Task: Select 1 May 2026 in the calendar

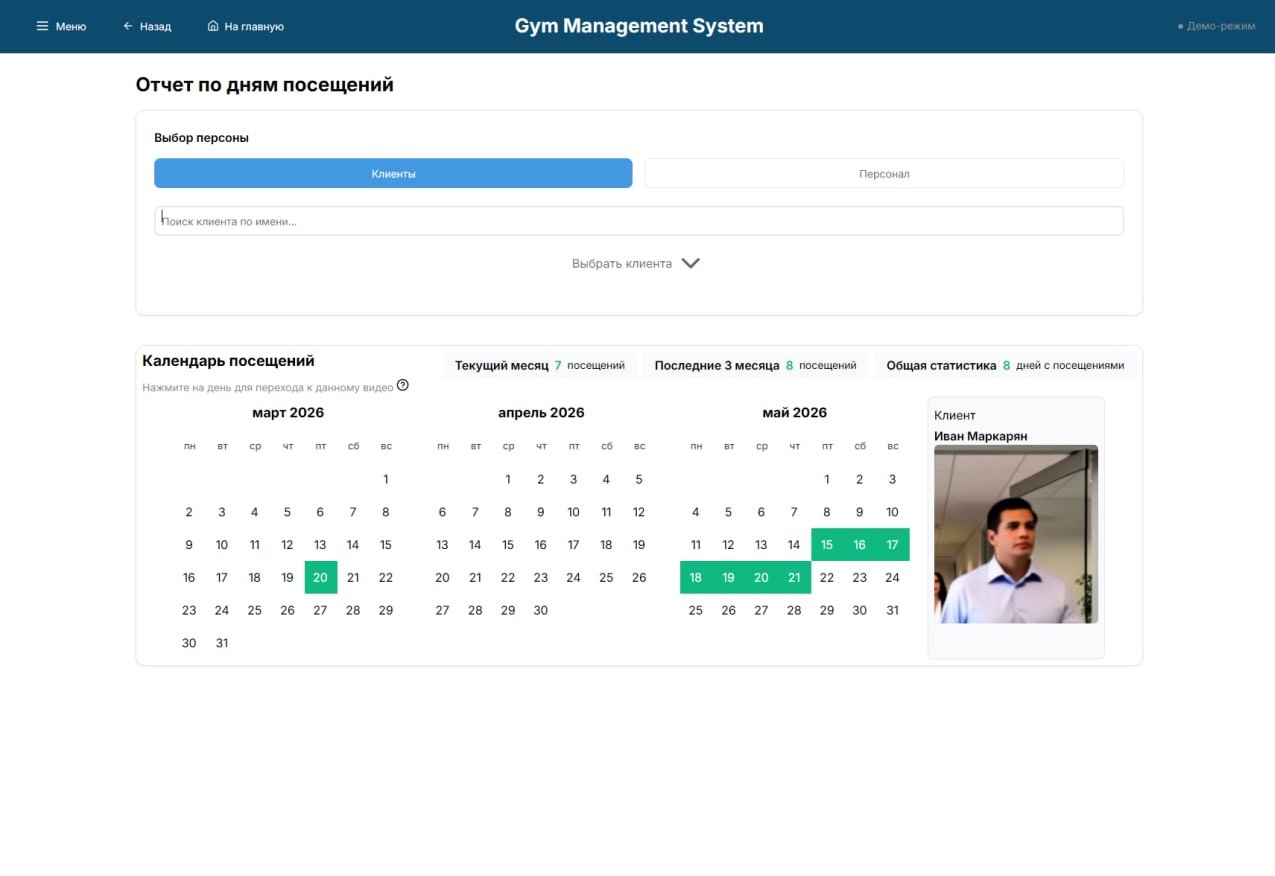Action: [x=827, y=479]
